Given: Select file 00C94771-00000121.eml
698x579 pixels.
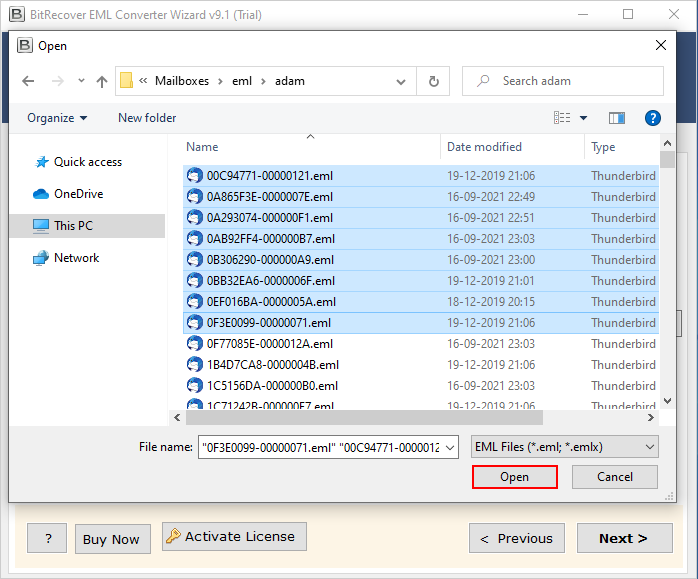Looking at the screenshot, I should 421,176.
